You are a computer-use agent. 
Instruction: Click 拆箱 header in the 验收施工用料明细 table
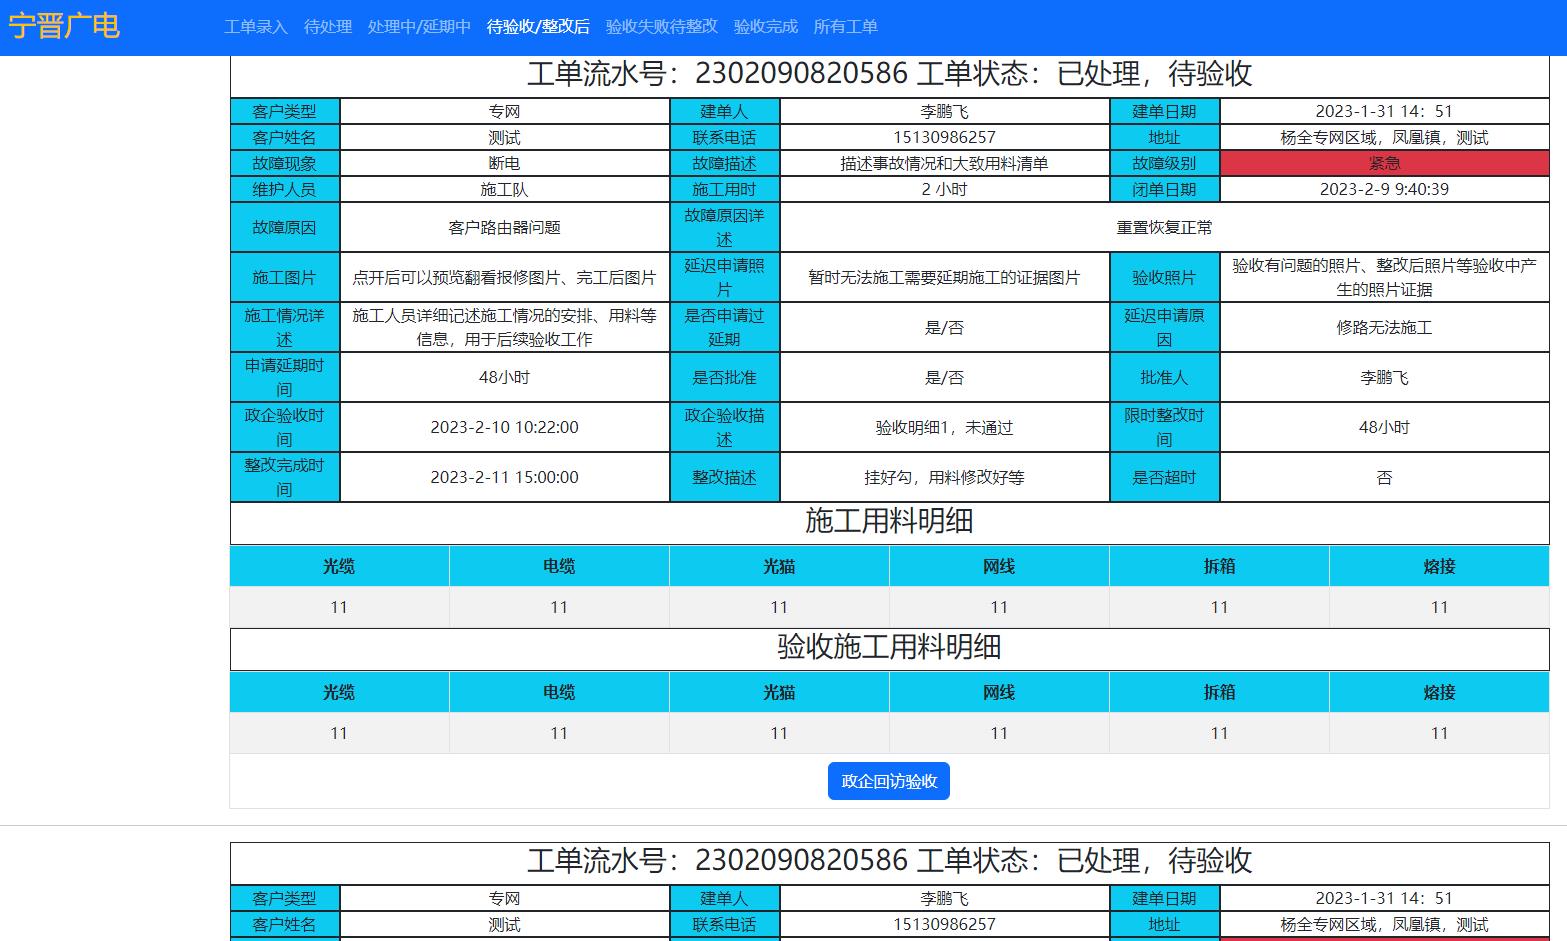pos(1219,692)
